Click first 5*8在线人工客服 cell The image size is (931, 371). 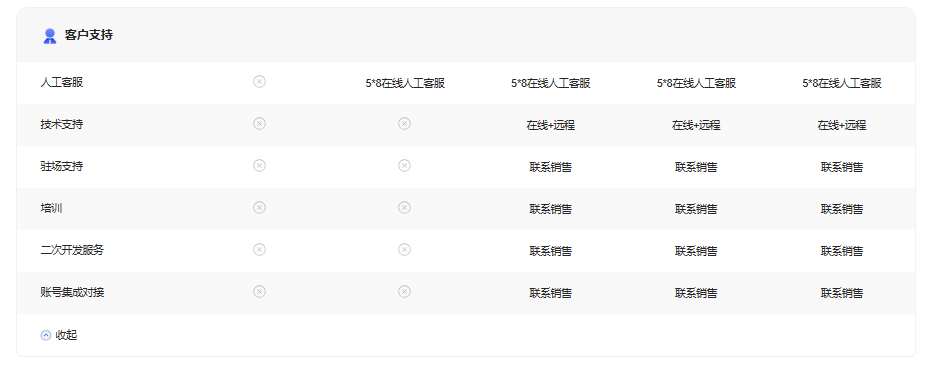coord(405,84)
